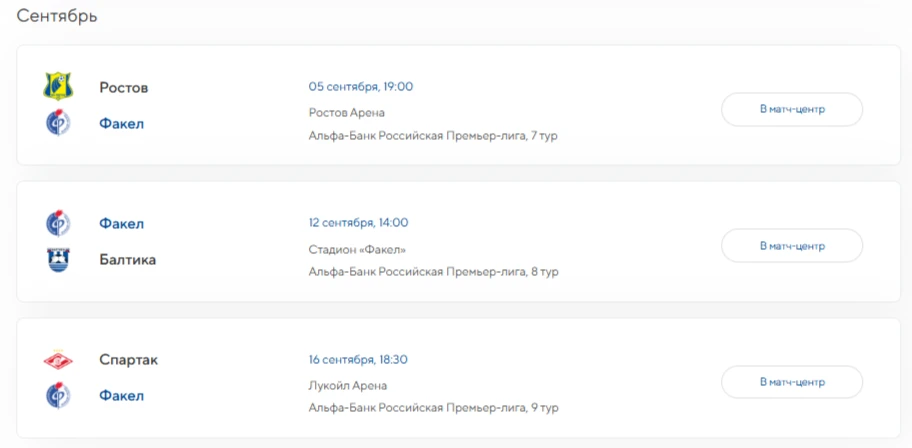Click Fakel logo in the Rostov match
Viewport: 912px width, 448px height.
[58, 123]
